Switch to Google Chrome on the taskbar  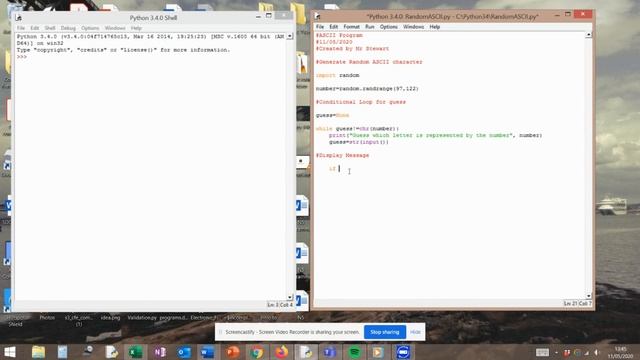tap(257, 352)
